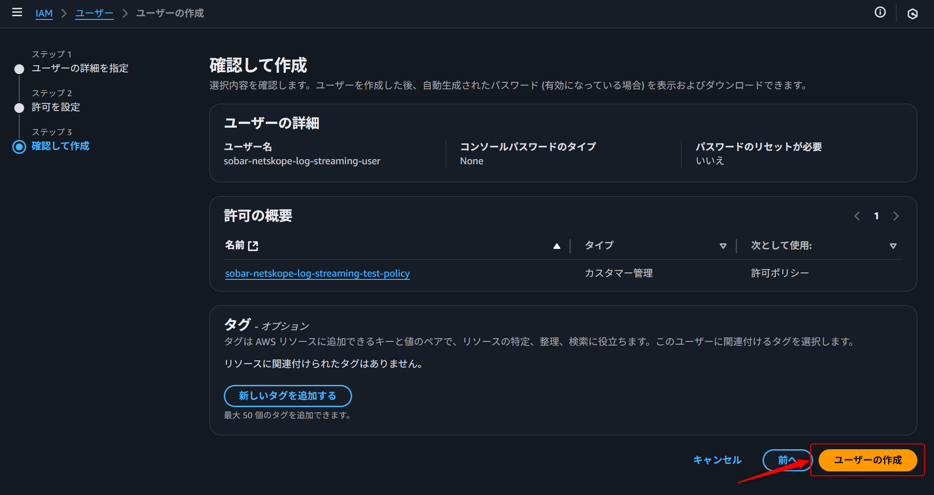
Task: Click user name sobar-netskope-log-streaming-user
Action: tap(302, 161)
